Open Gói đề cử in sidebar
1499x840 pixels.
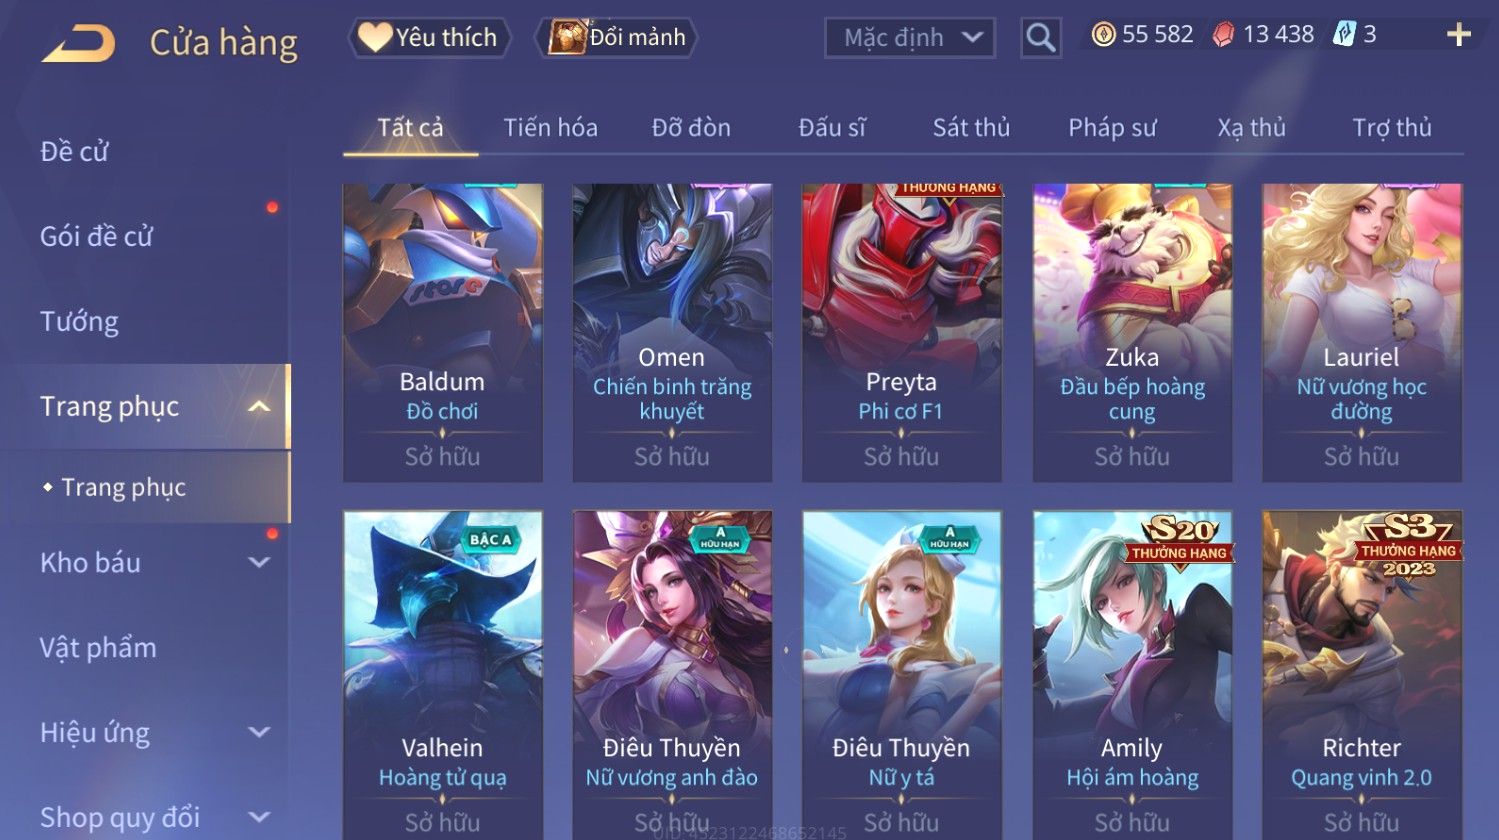pyautogui.click(x=97, y=237)
